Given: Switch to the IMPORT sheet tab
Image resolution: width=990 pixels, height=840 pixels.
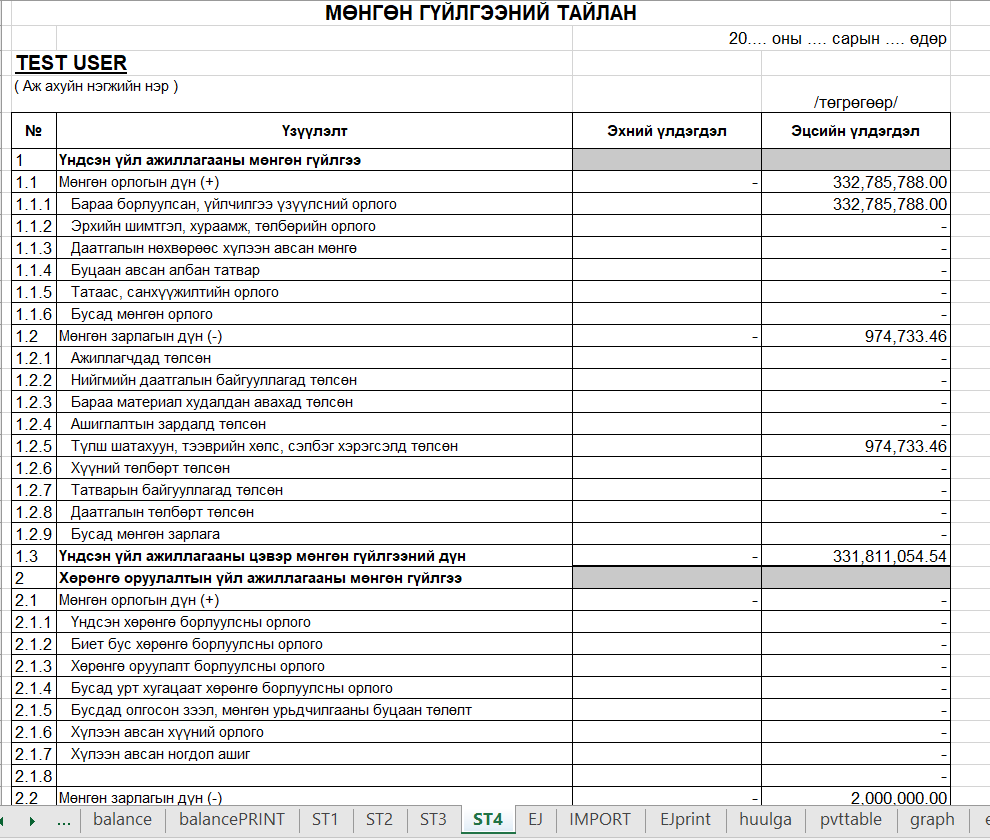Looking at the screenshot, I should click(x=600, y=819).
